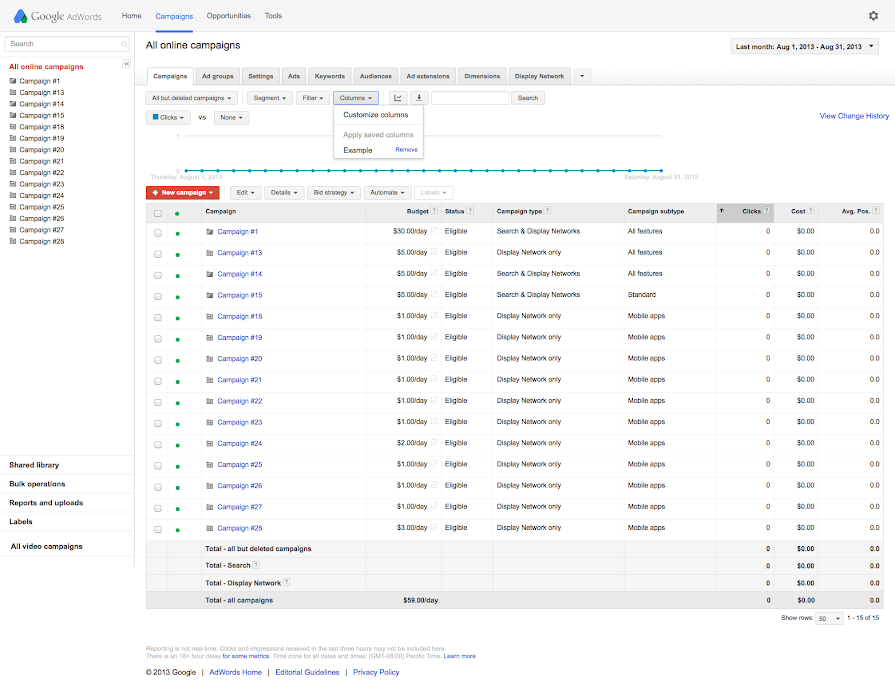Click the Campaign type help icon
This screenshot has height=696, width=895.
[547, 211]
